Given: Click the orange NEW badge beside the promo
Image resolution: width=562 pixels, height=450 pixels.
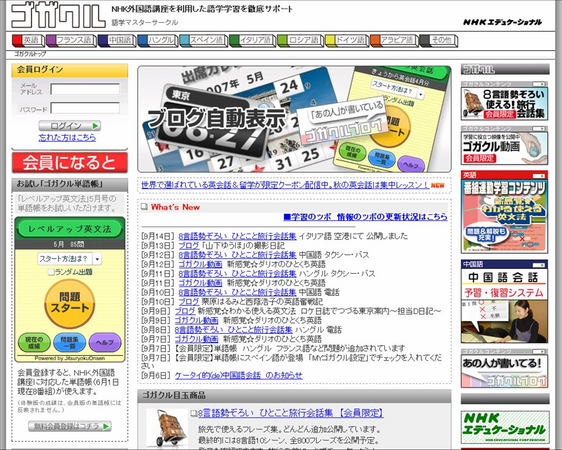Looking at the screenshot, I should tap(437, 186).
